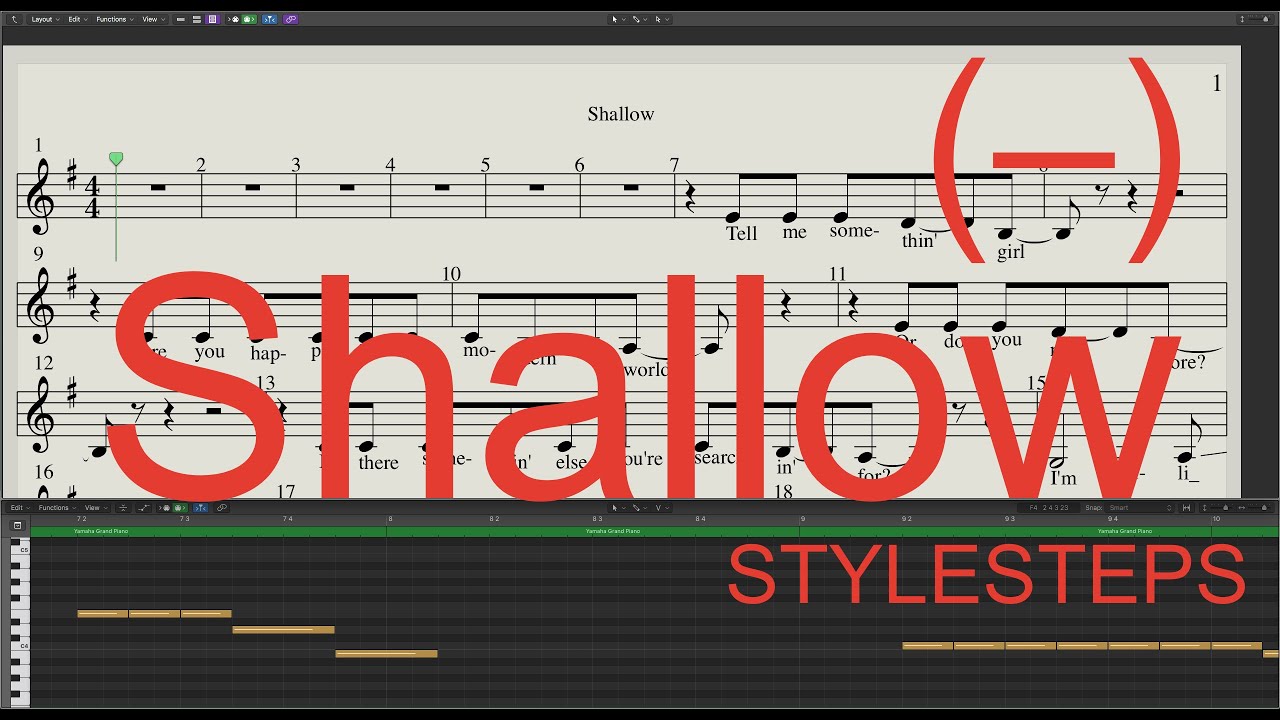Screen dimensions: 1280x720
Task: Open the pencil tool menu in score editor
Action: [638, 19]
